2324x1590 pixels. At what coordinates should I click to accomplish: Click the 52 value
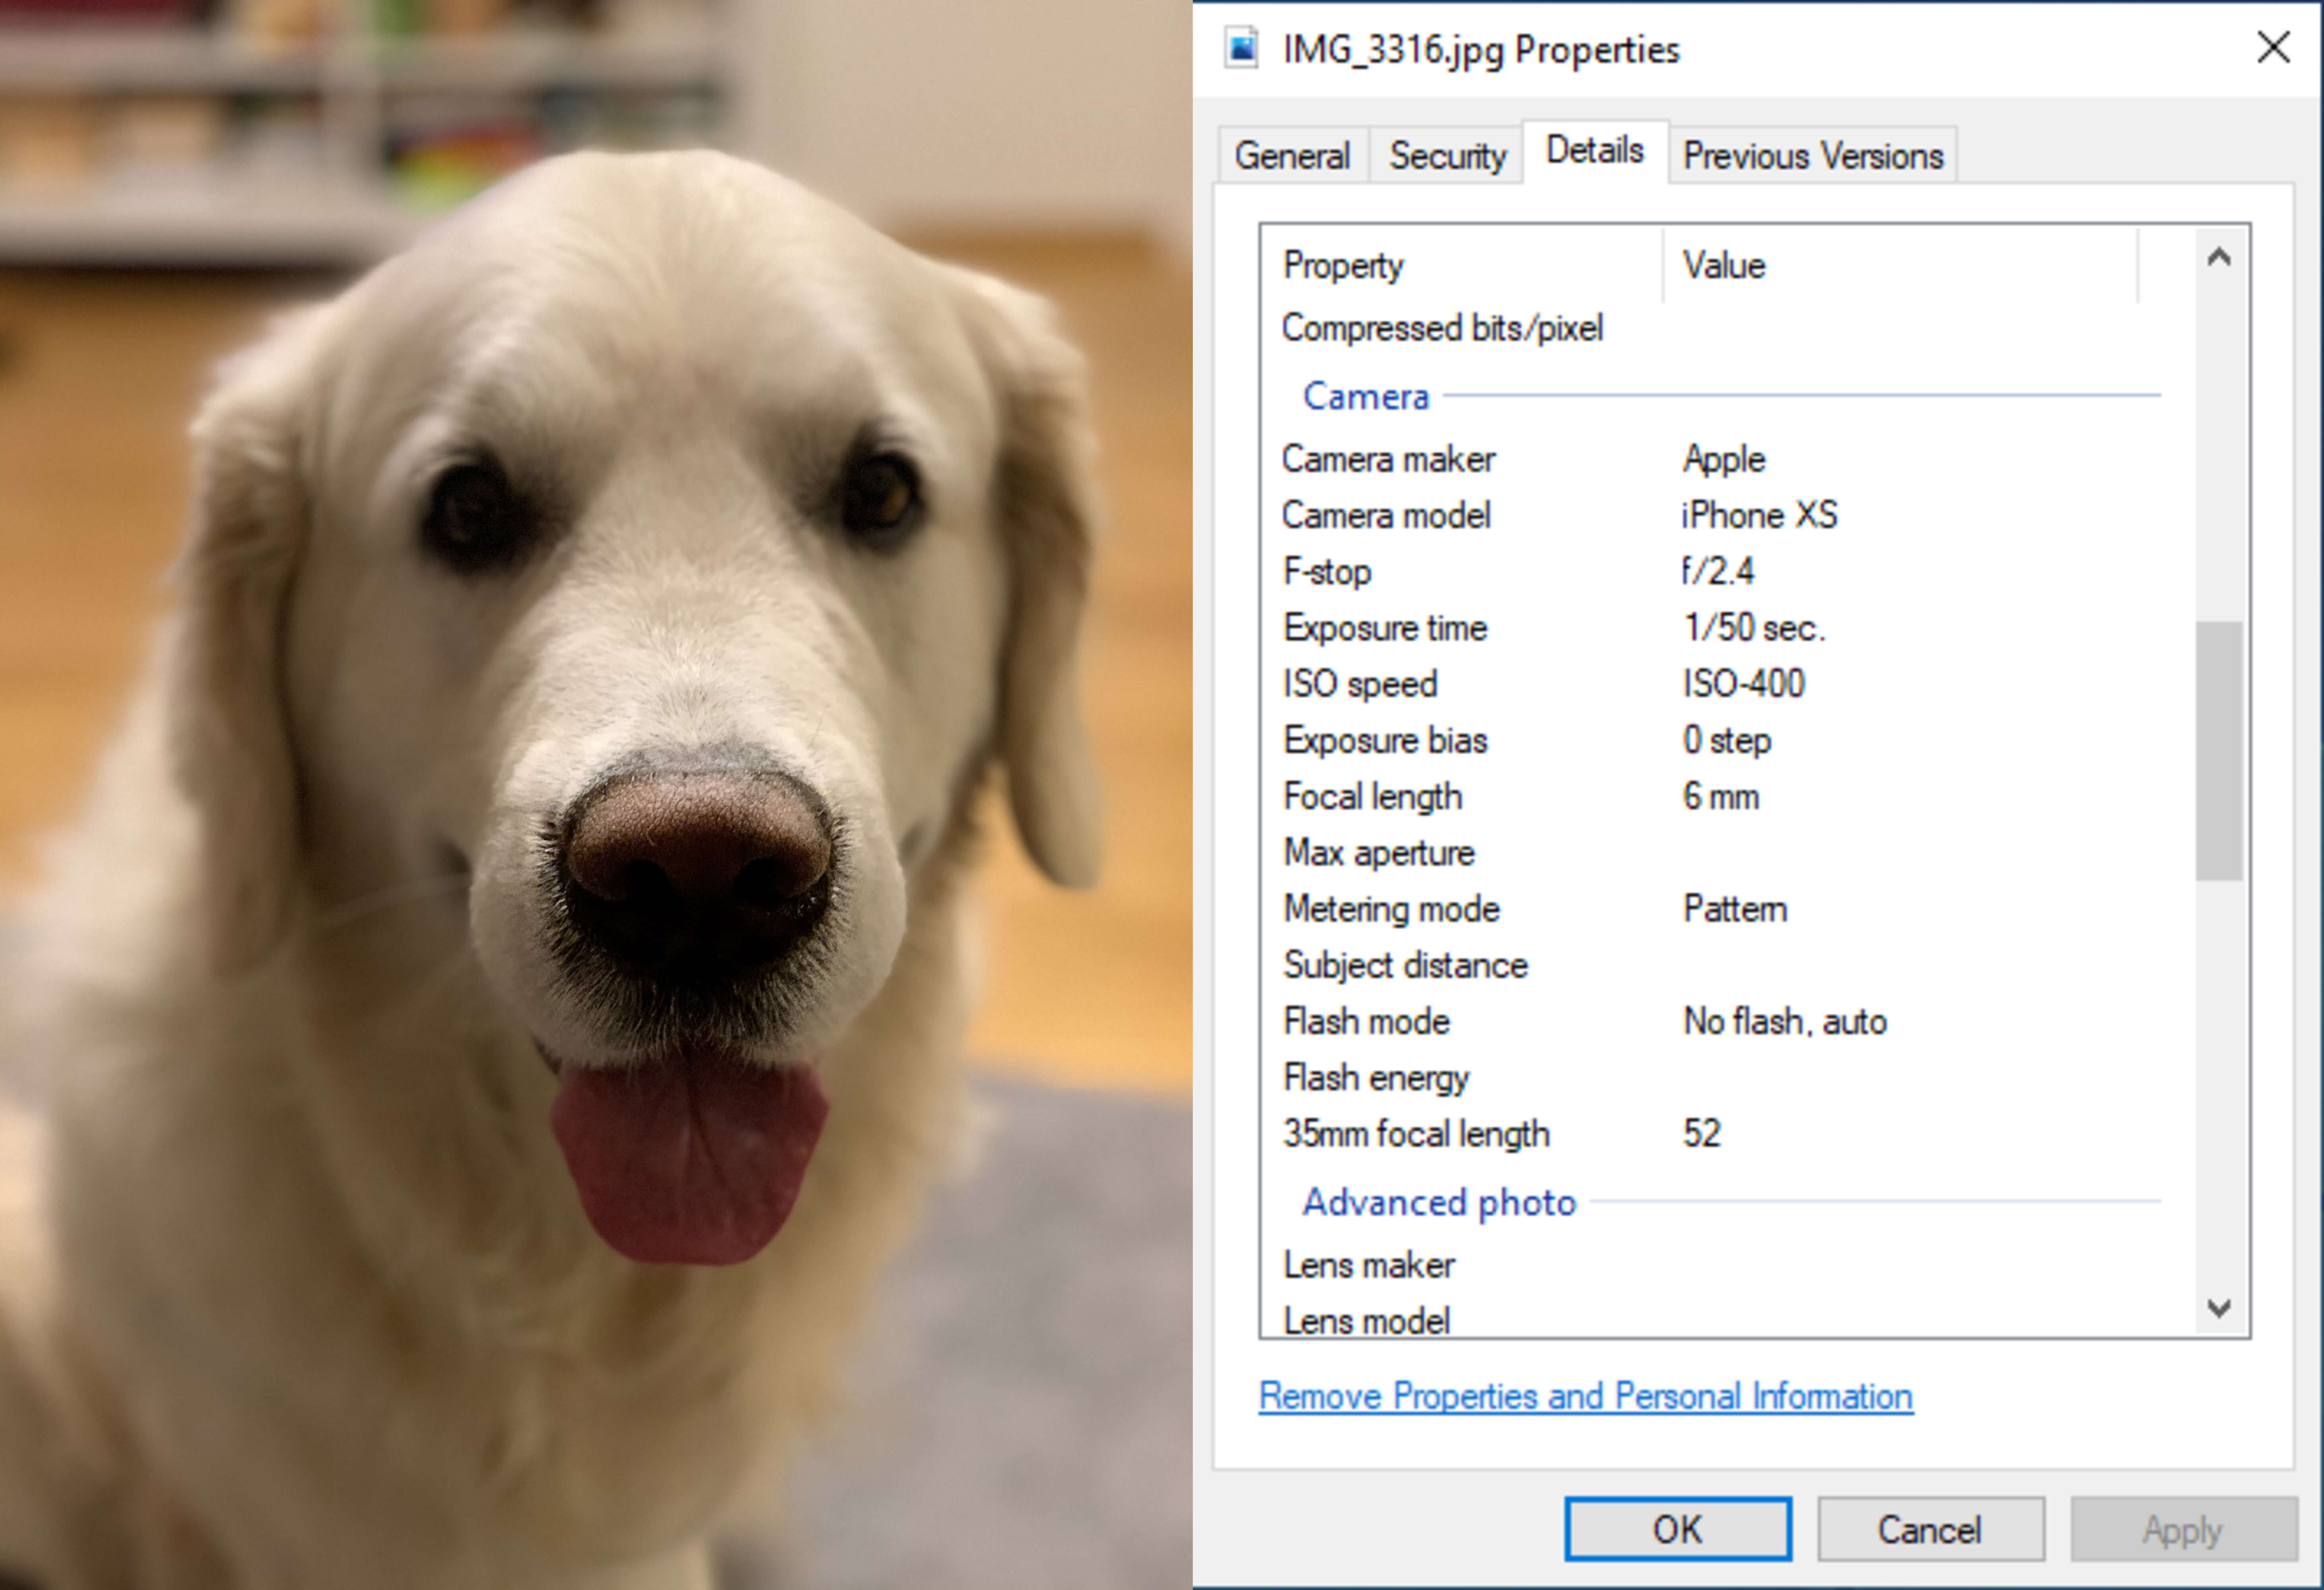tap(1702, 1134)
